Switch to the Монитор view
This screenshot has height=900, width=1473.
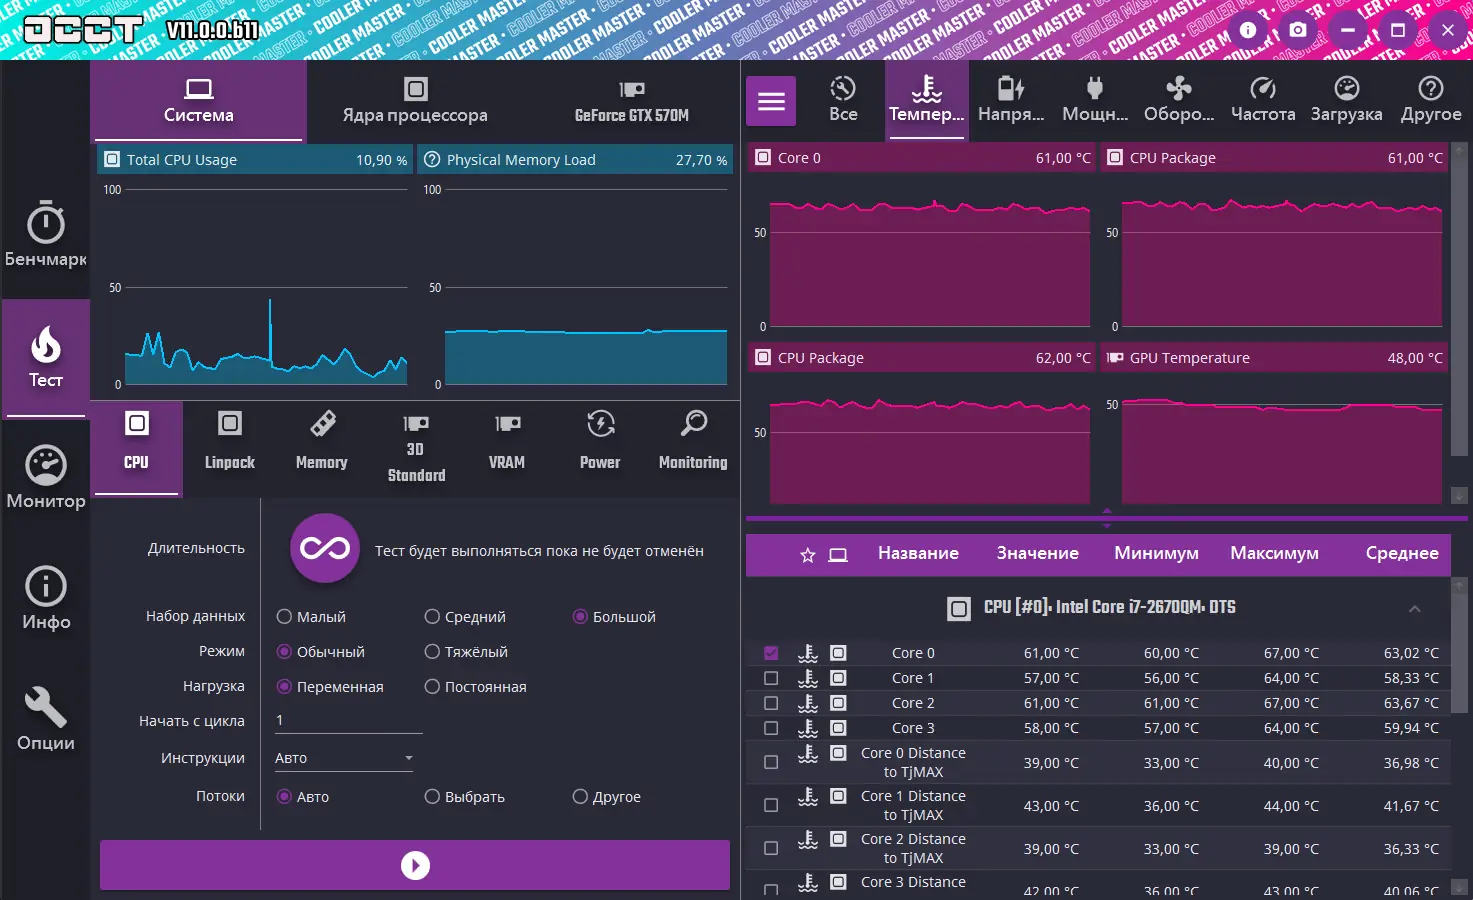coord(45,476)
